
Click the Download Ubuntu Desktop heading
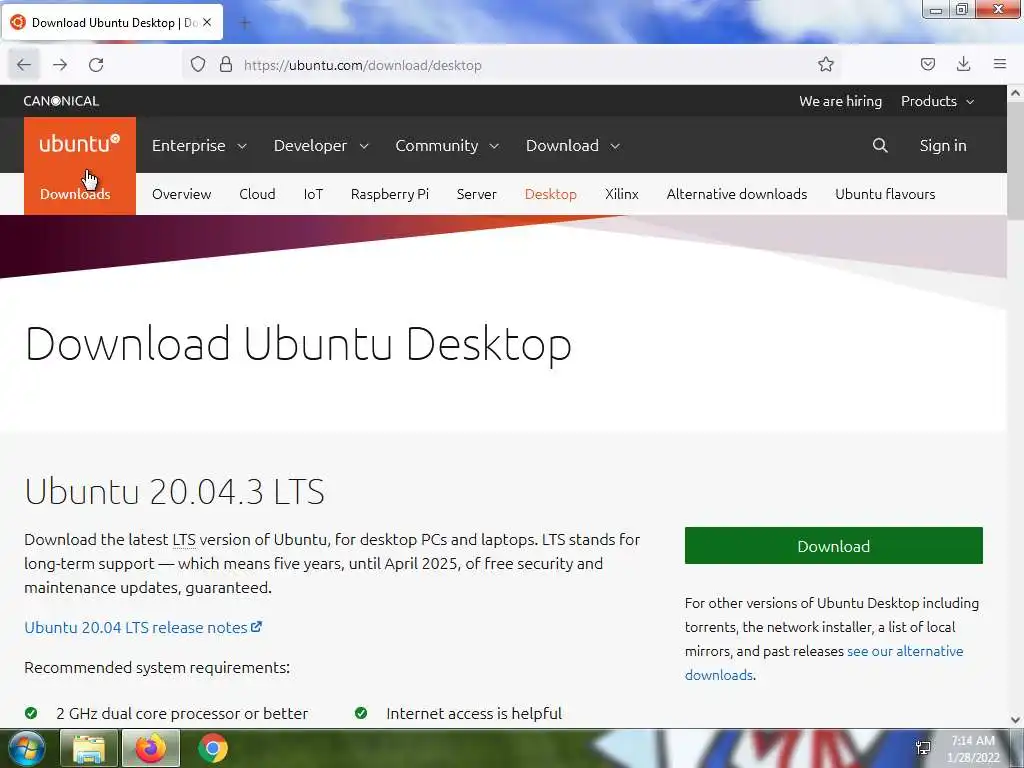coord(298,344)
